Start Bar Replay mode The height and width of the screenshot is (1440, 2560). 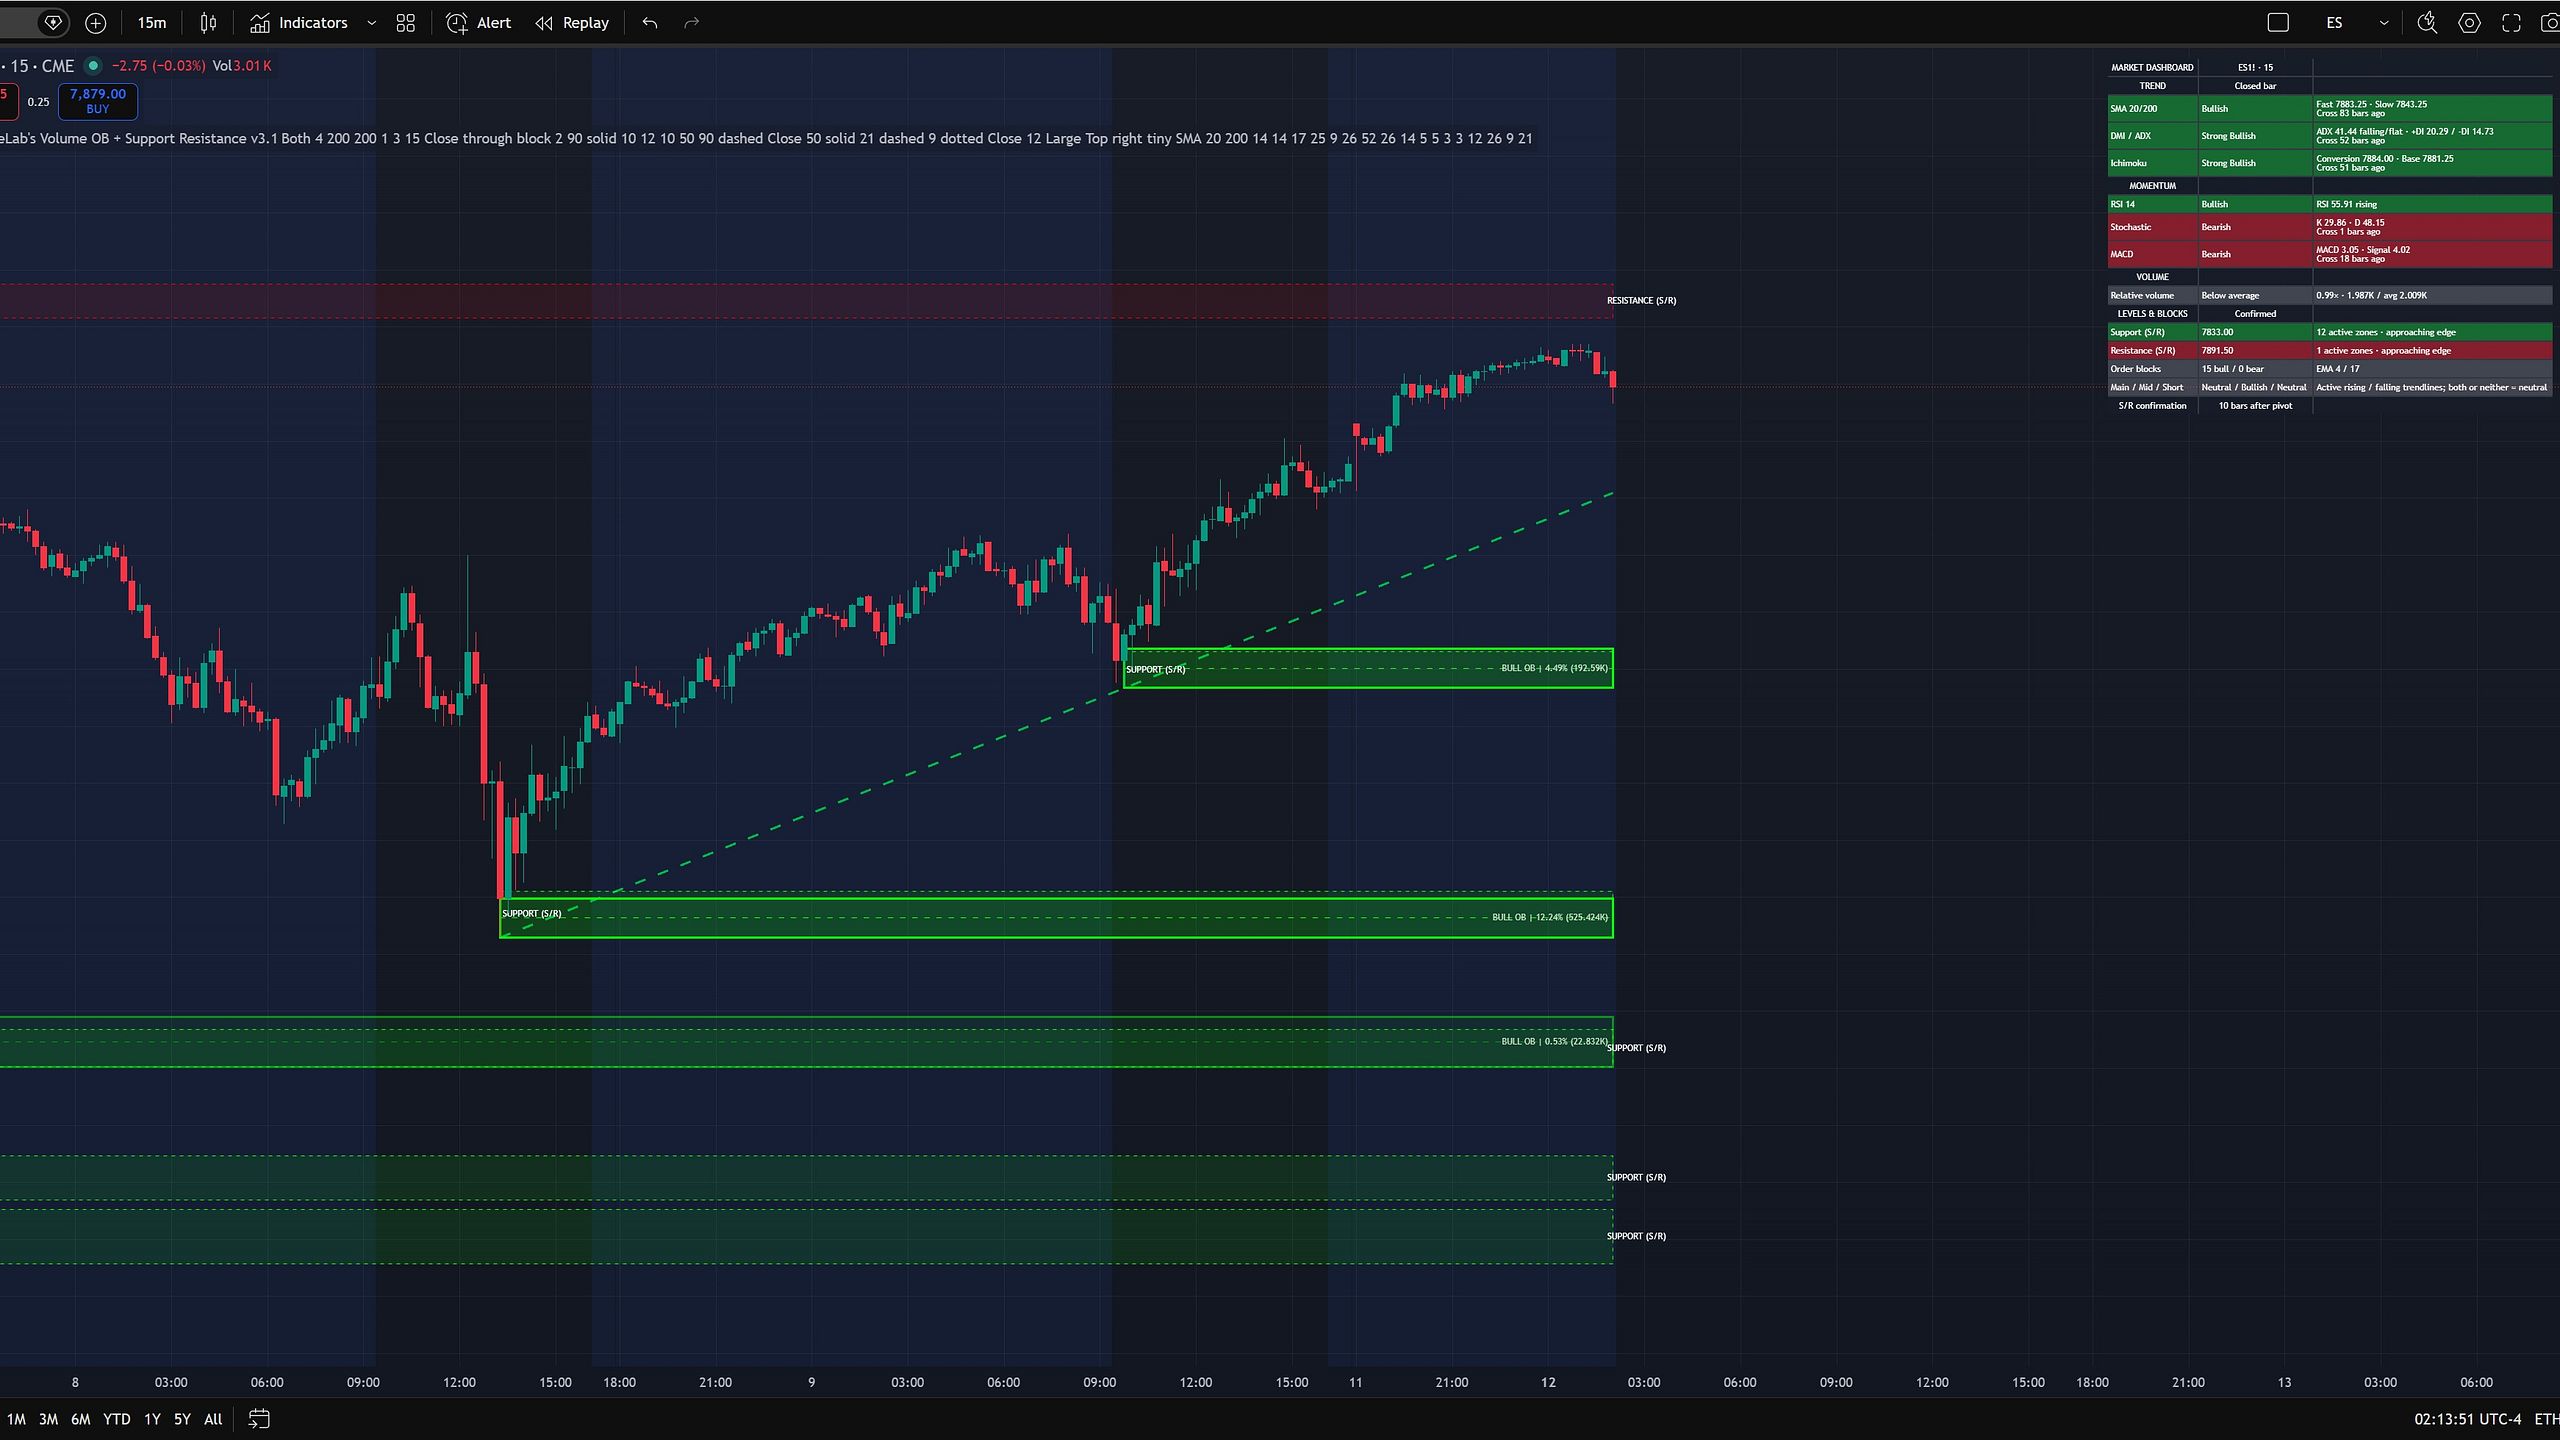[571, 22]
